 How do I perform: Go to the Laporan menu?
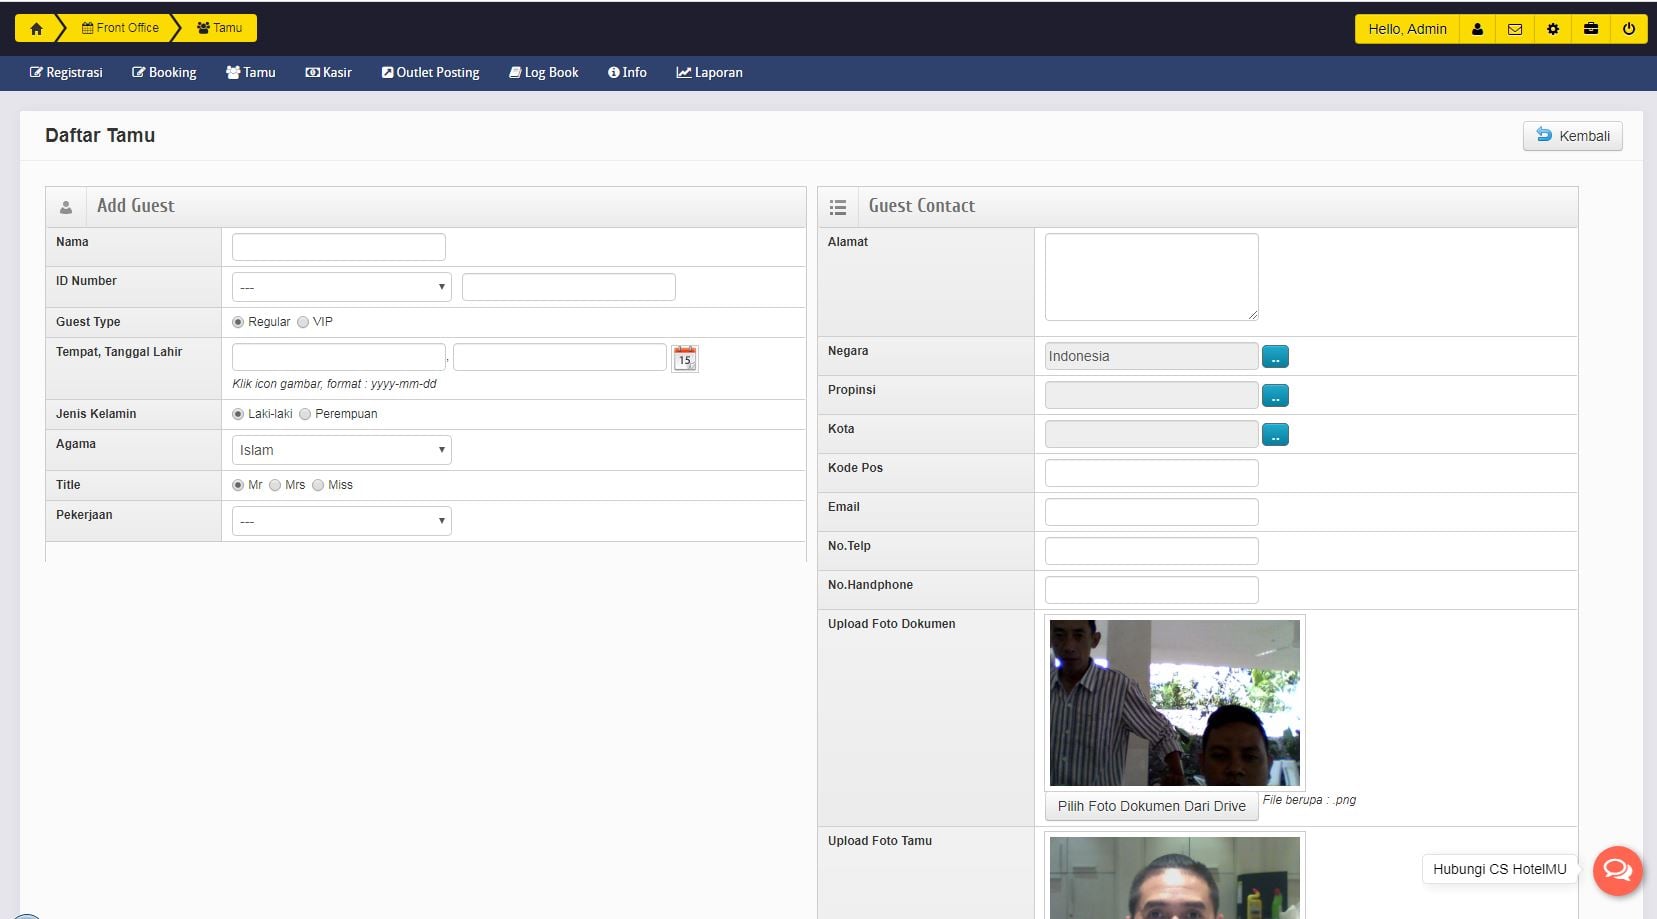(709, 73)
